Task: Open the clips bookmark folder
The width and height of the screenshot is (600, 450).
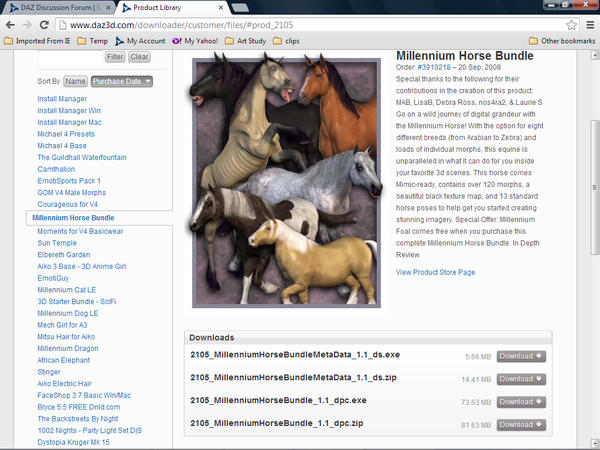Action: tap(286, 41)
